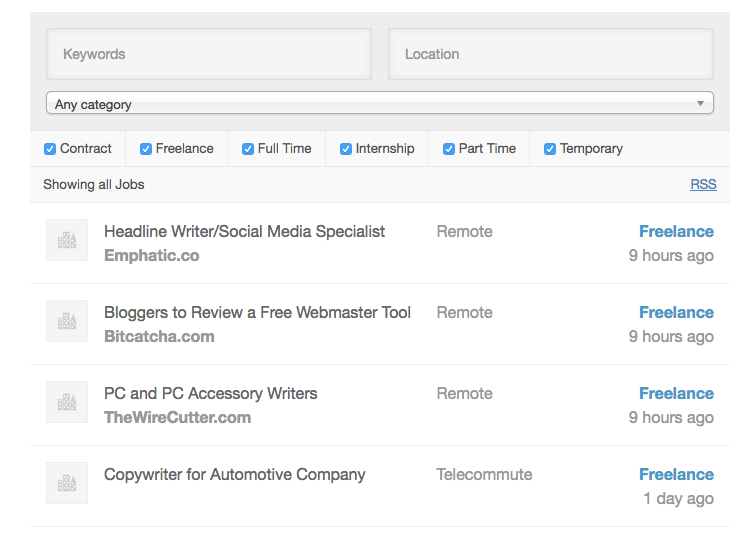Click the TheWireCutter.com company logo placeholder icon
This screenshot has height=533, width=743.
(67, 402)
